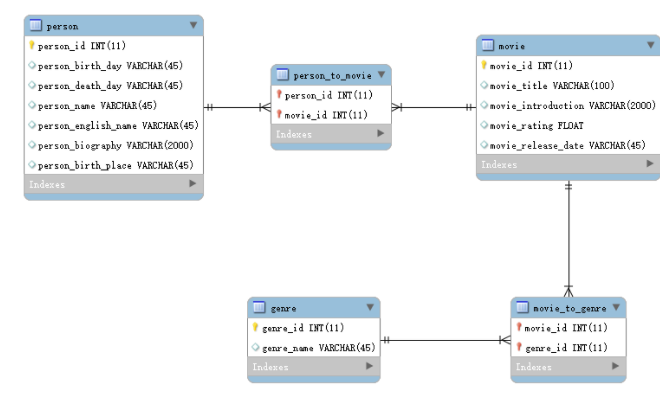Collapse the person table with header arrow
Image resolution: width=660 pixels, height=394 pixels.
coord(193,25)
